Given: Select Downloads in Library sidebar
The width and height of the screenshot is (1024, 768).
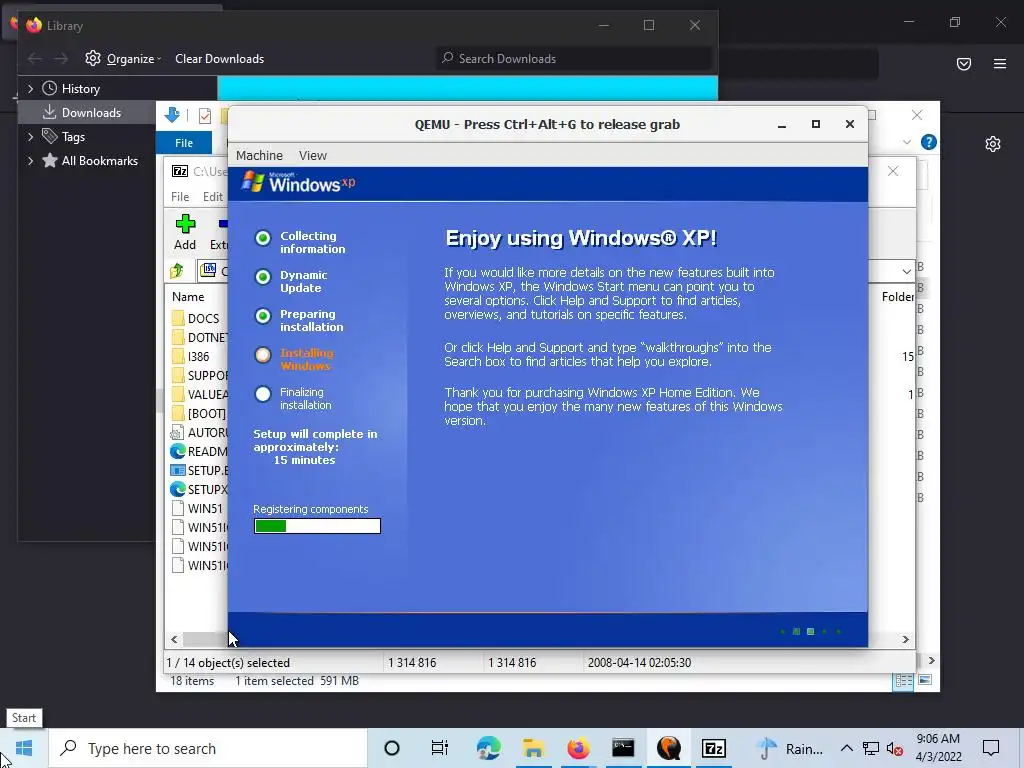Looking at the screenshot, I should coord(91,112).
